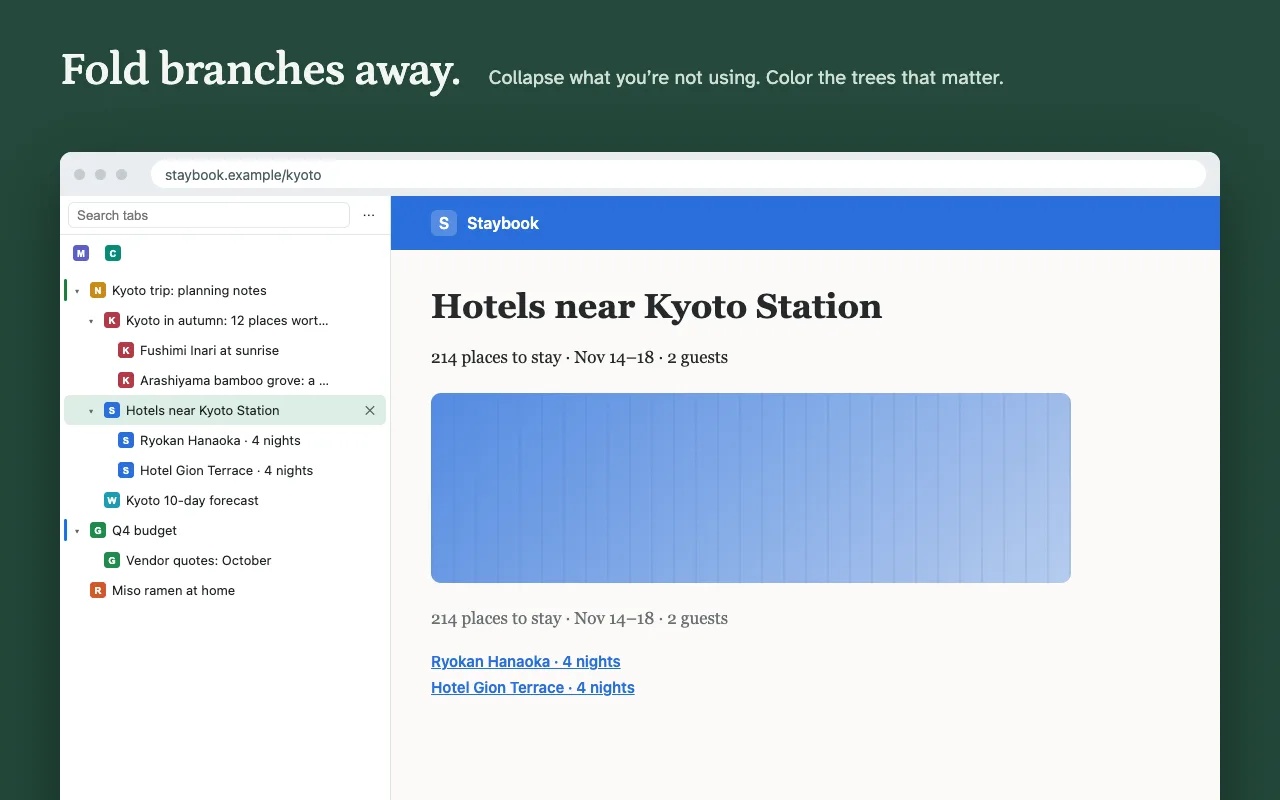
Task: Click the green color marker beside Kyoto trip
Action: coord(66,290)
